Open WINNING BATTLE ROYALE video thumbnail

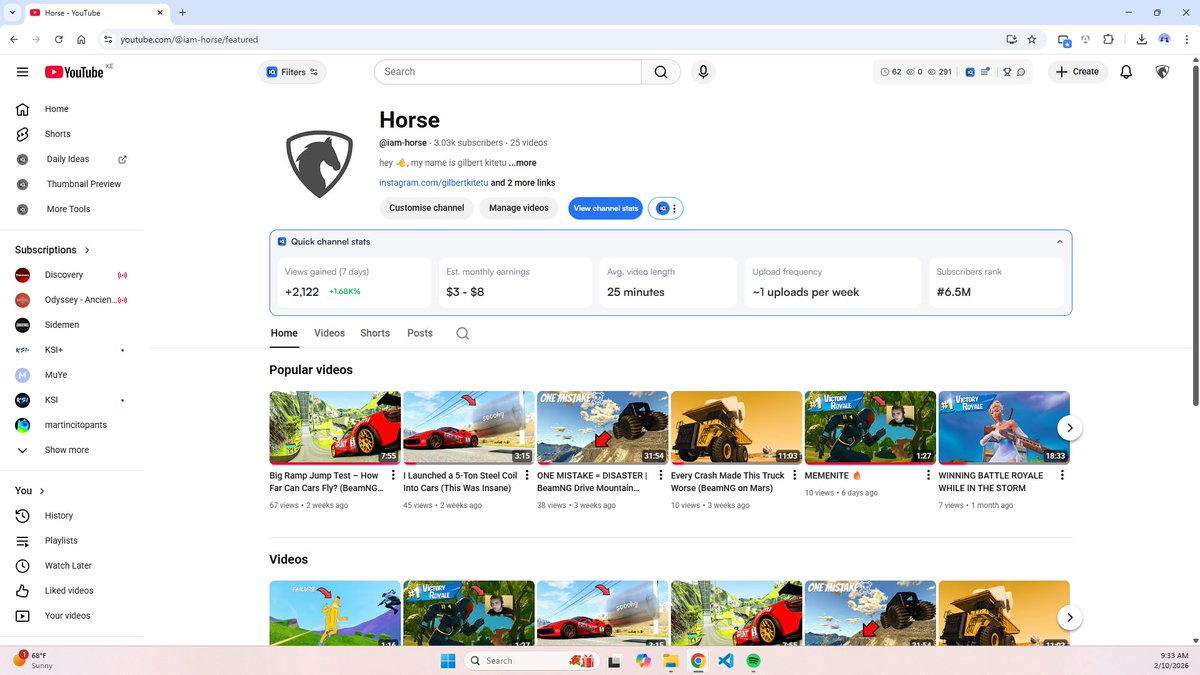pyautogui.click(x=1004, y=428)
